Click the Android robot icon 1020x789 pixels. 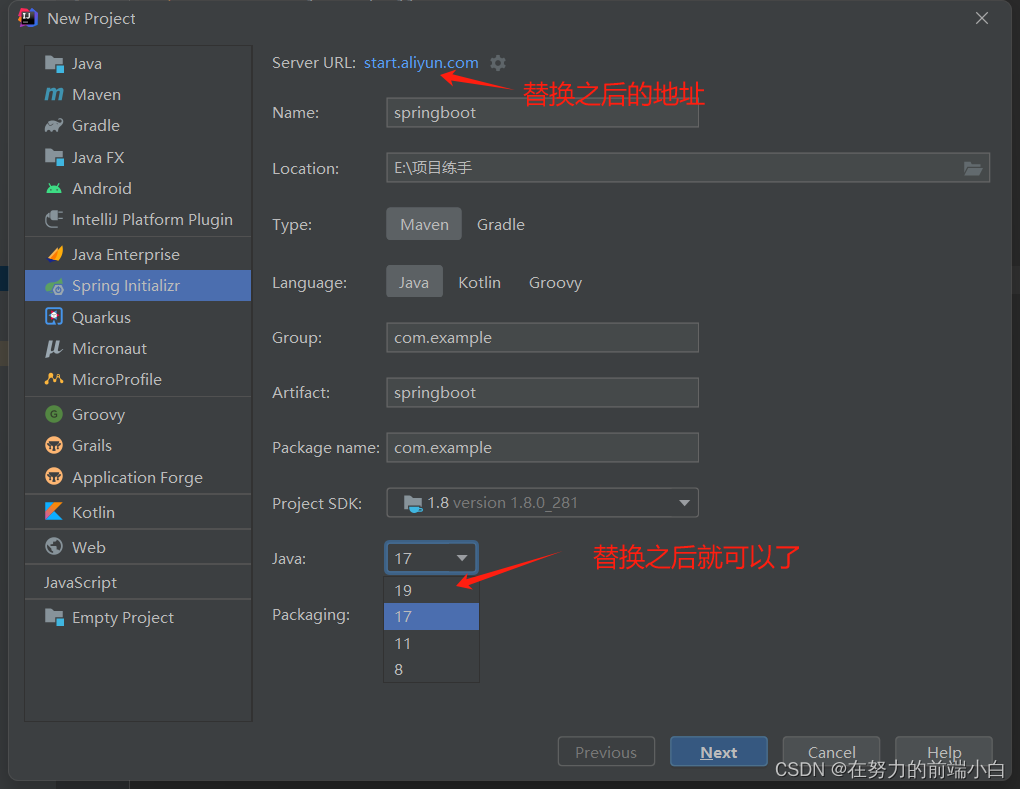54,189
